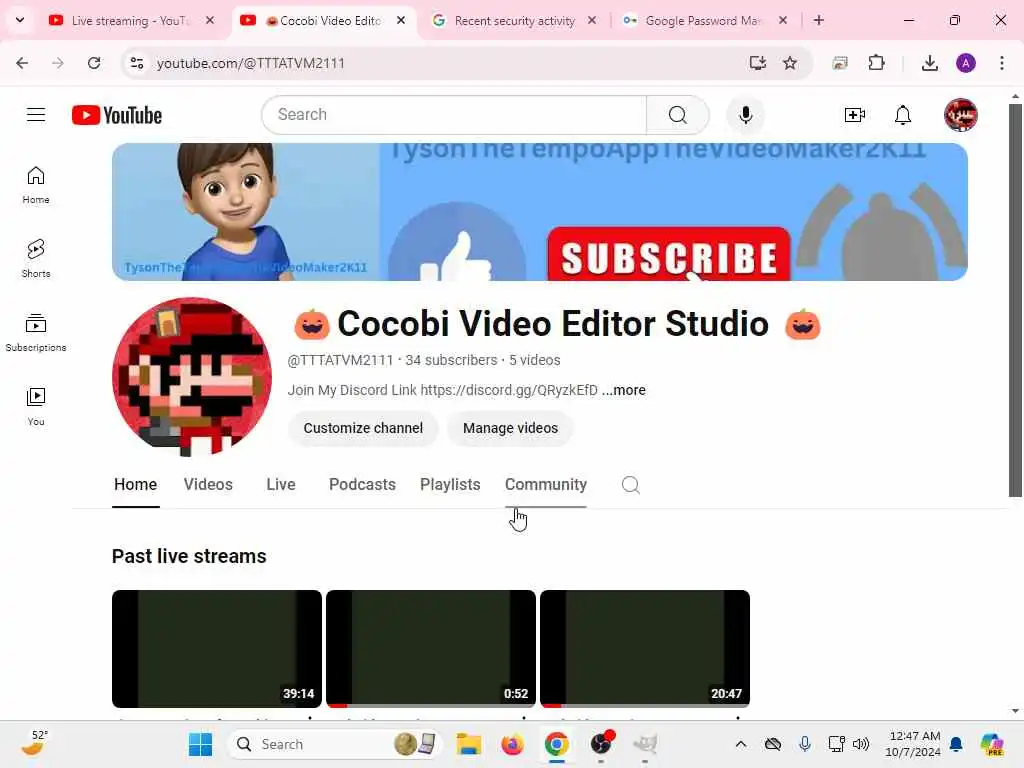Focus the YouTube search field
The height and width of the screenshot is (768, 1024).
(x=454, y=115)
